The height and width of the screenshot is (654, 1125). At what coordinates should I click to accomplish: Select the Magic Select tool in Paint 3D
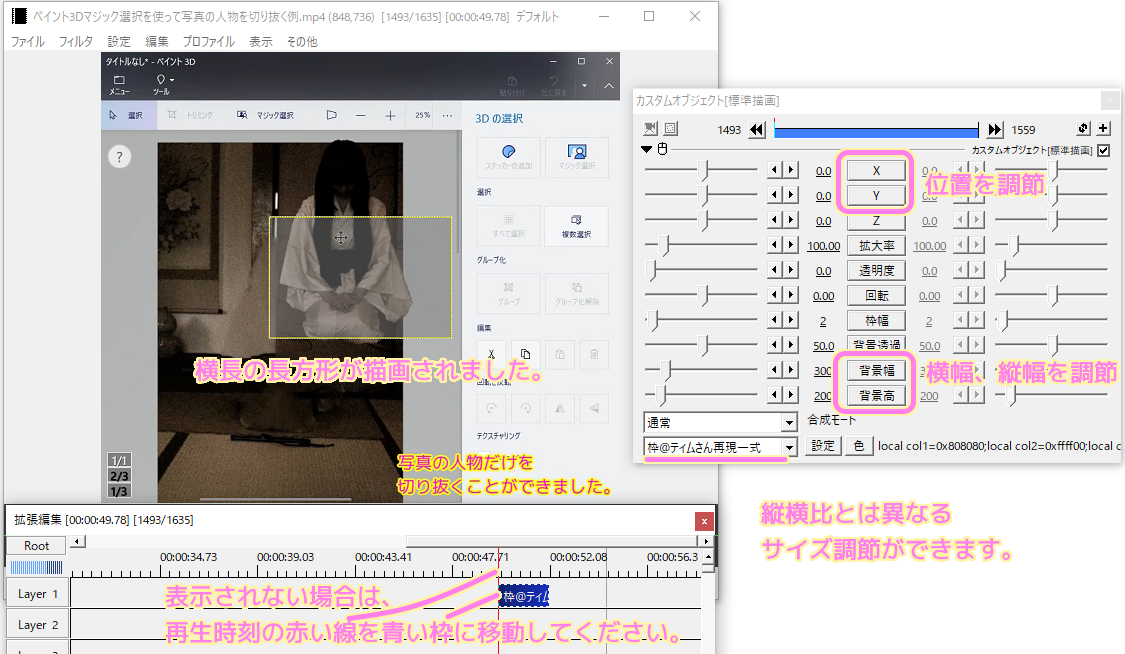265,115
